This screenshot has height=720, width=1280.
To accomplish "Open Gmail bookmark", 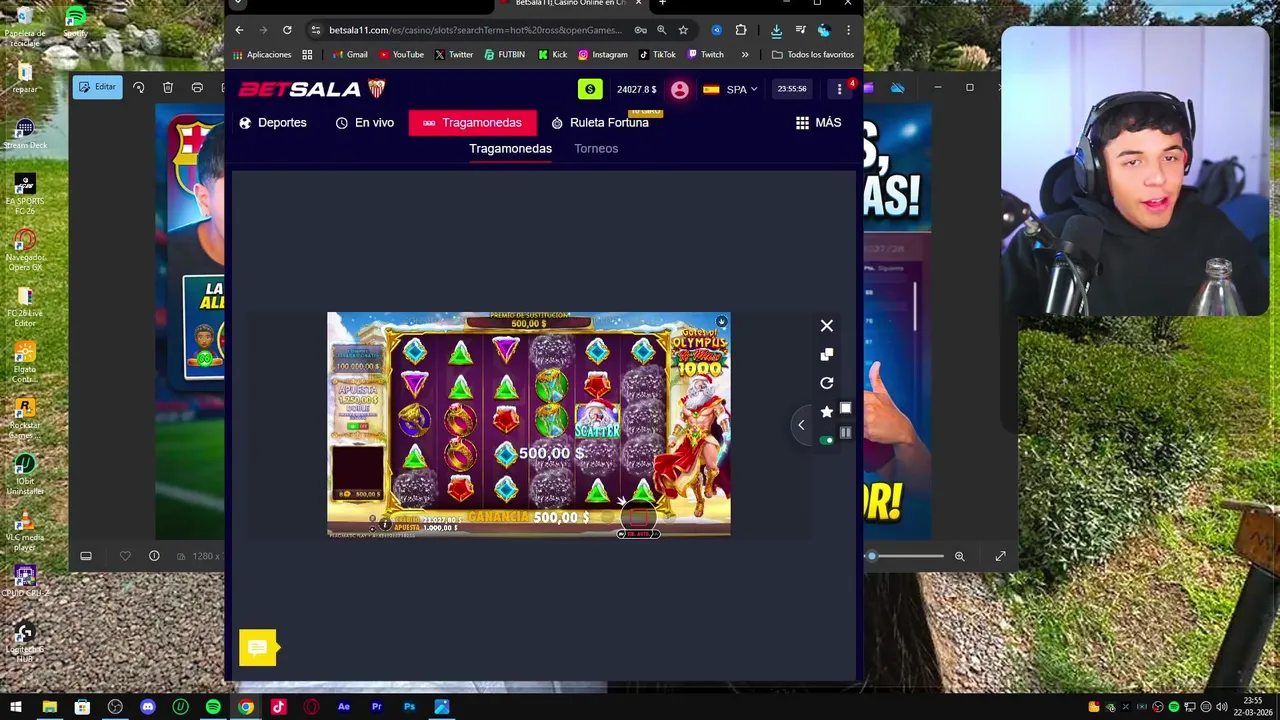I will 350,55.
